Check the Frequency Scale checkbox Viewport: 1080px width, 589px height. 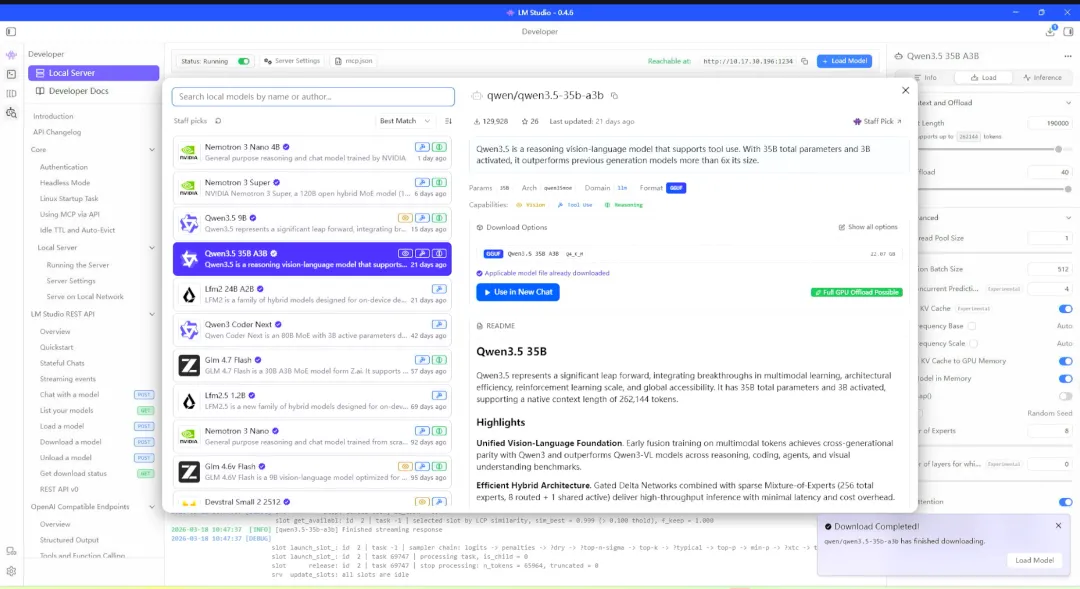click(973, 344)
